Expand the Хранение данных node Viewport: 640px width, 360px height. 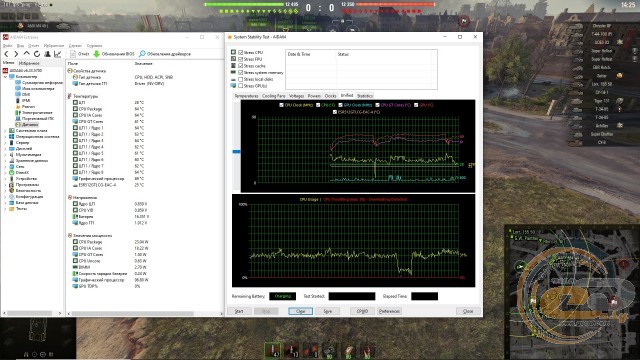click(5, 160)
